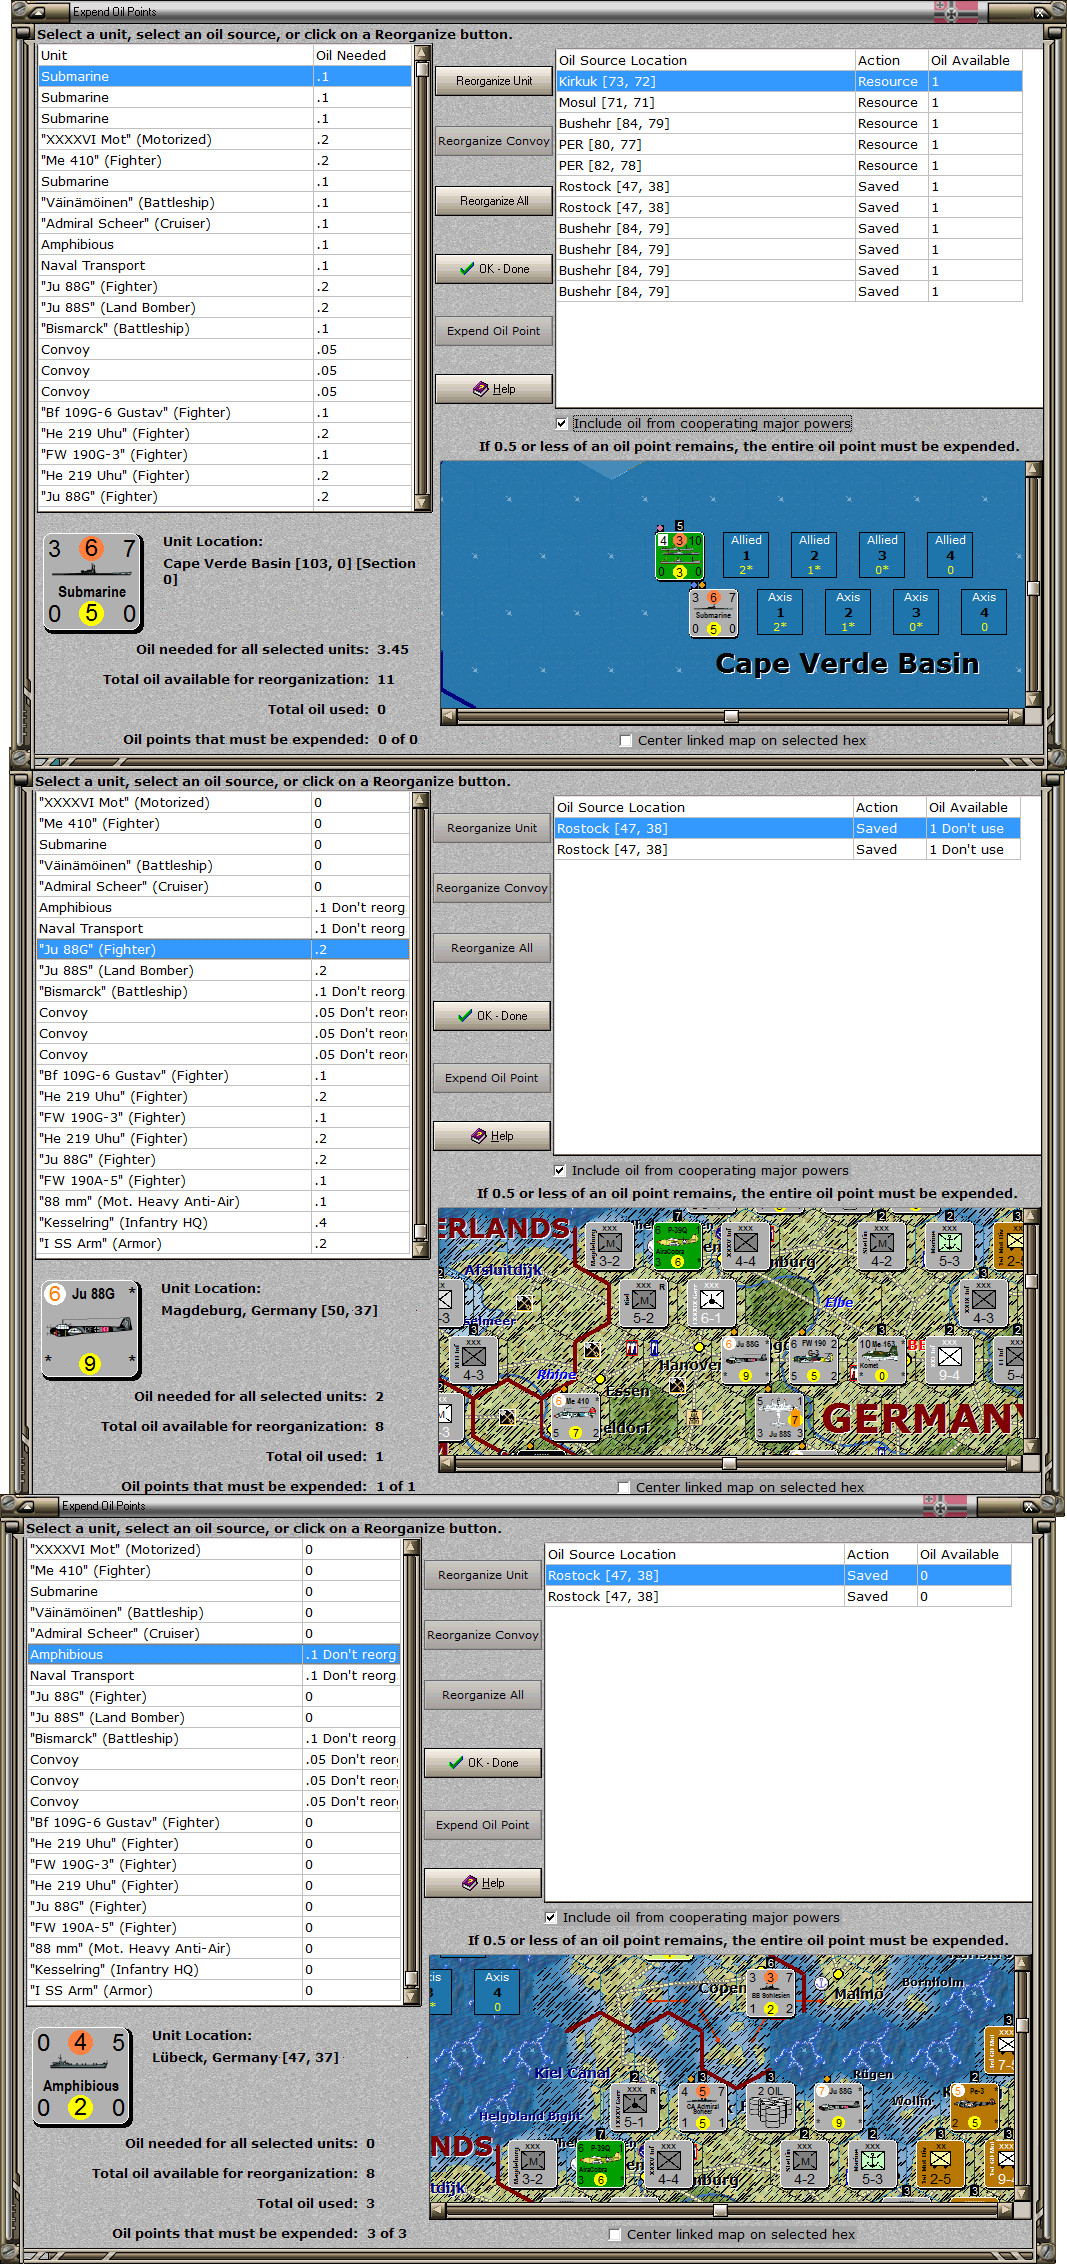This screenshot has height=2264, width=1067.
Task: Open Help in bottom window
Action: point(483,1883)
